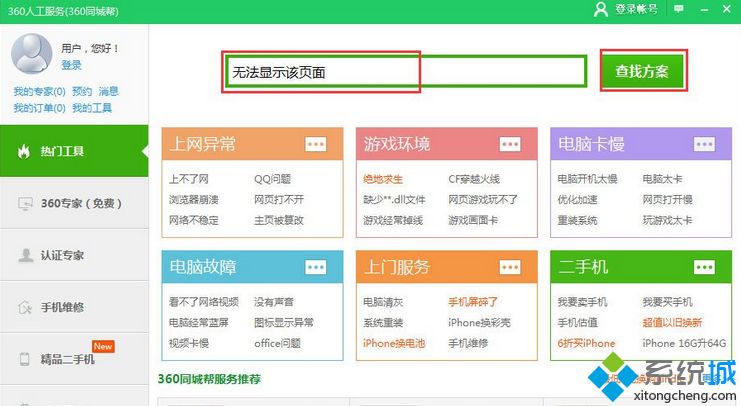Open more options on 电脑卡慢 card
741x406 pixels.
point(704,144)
